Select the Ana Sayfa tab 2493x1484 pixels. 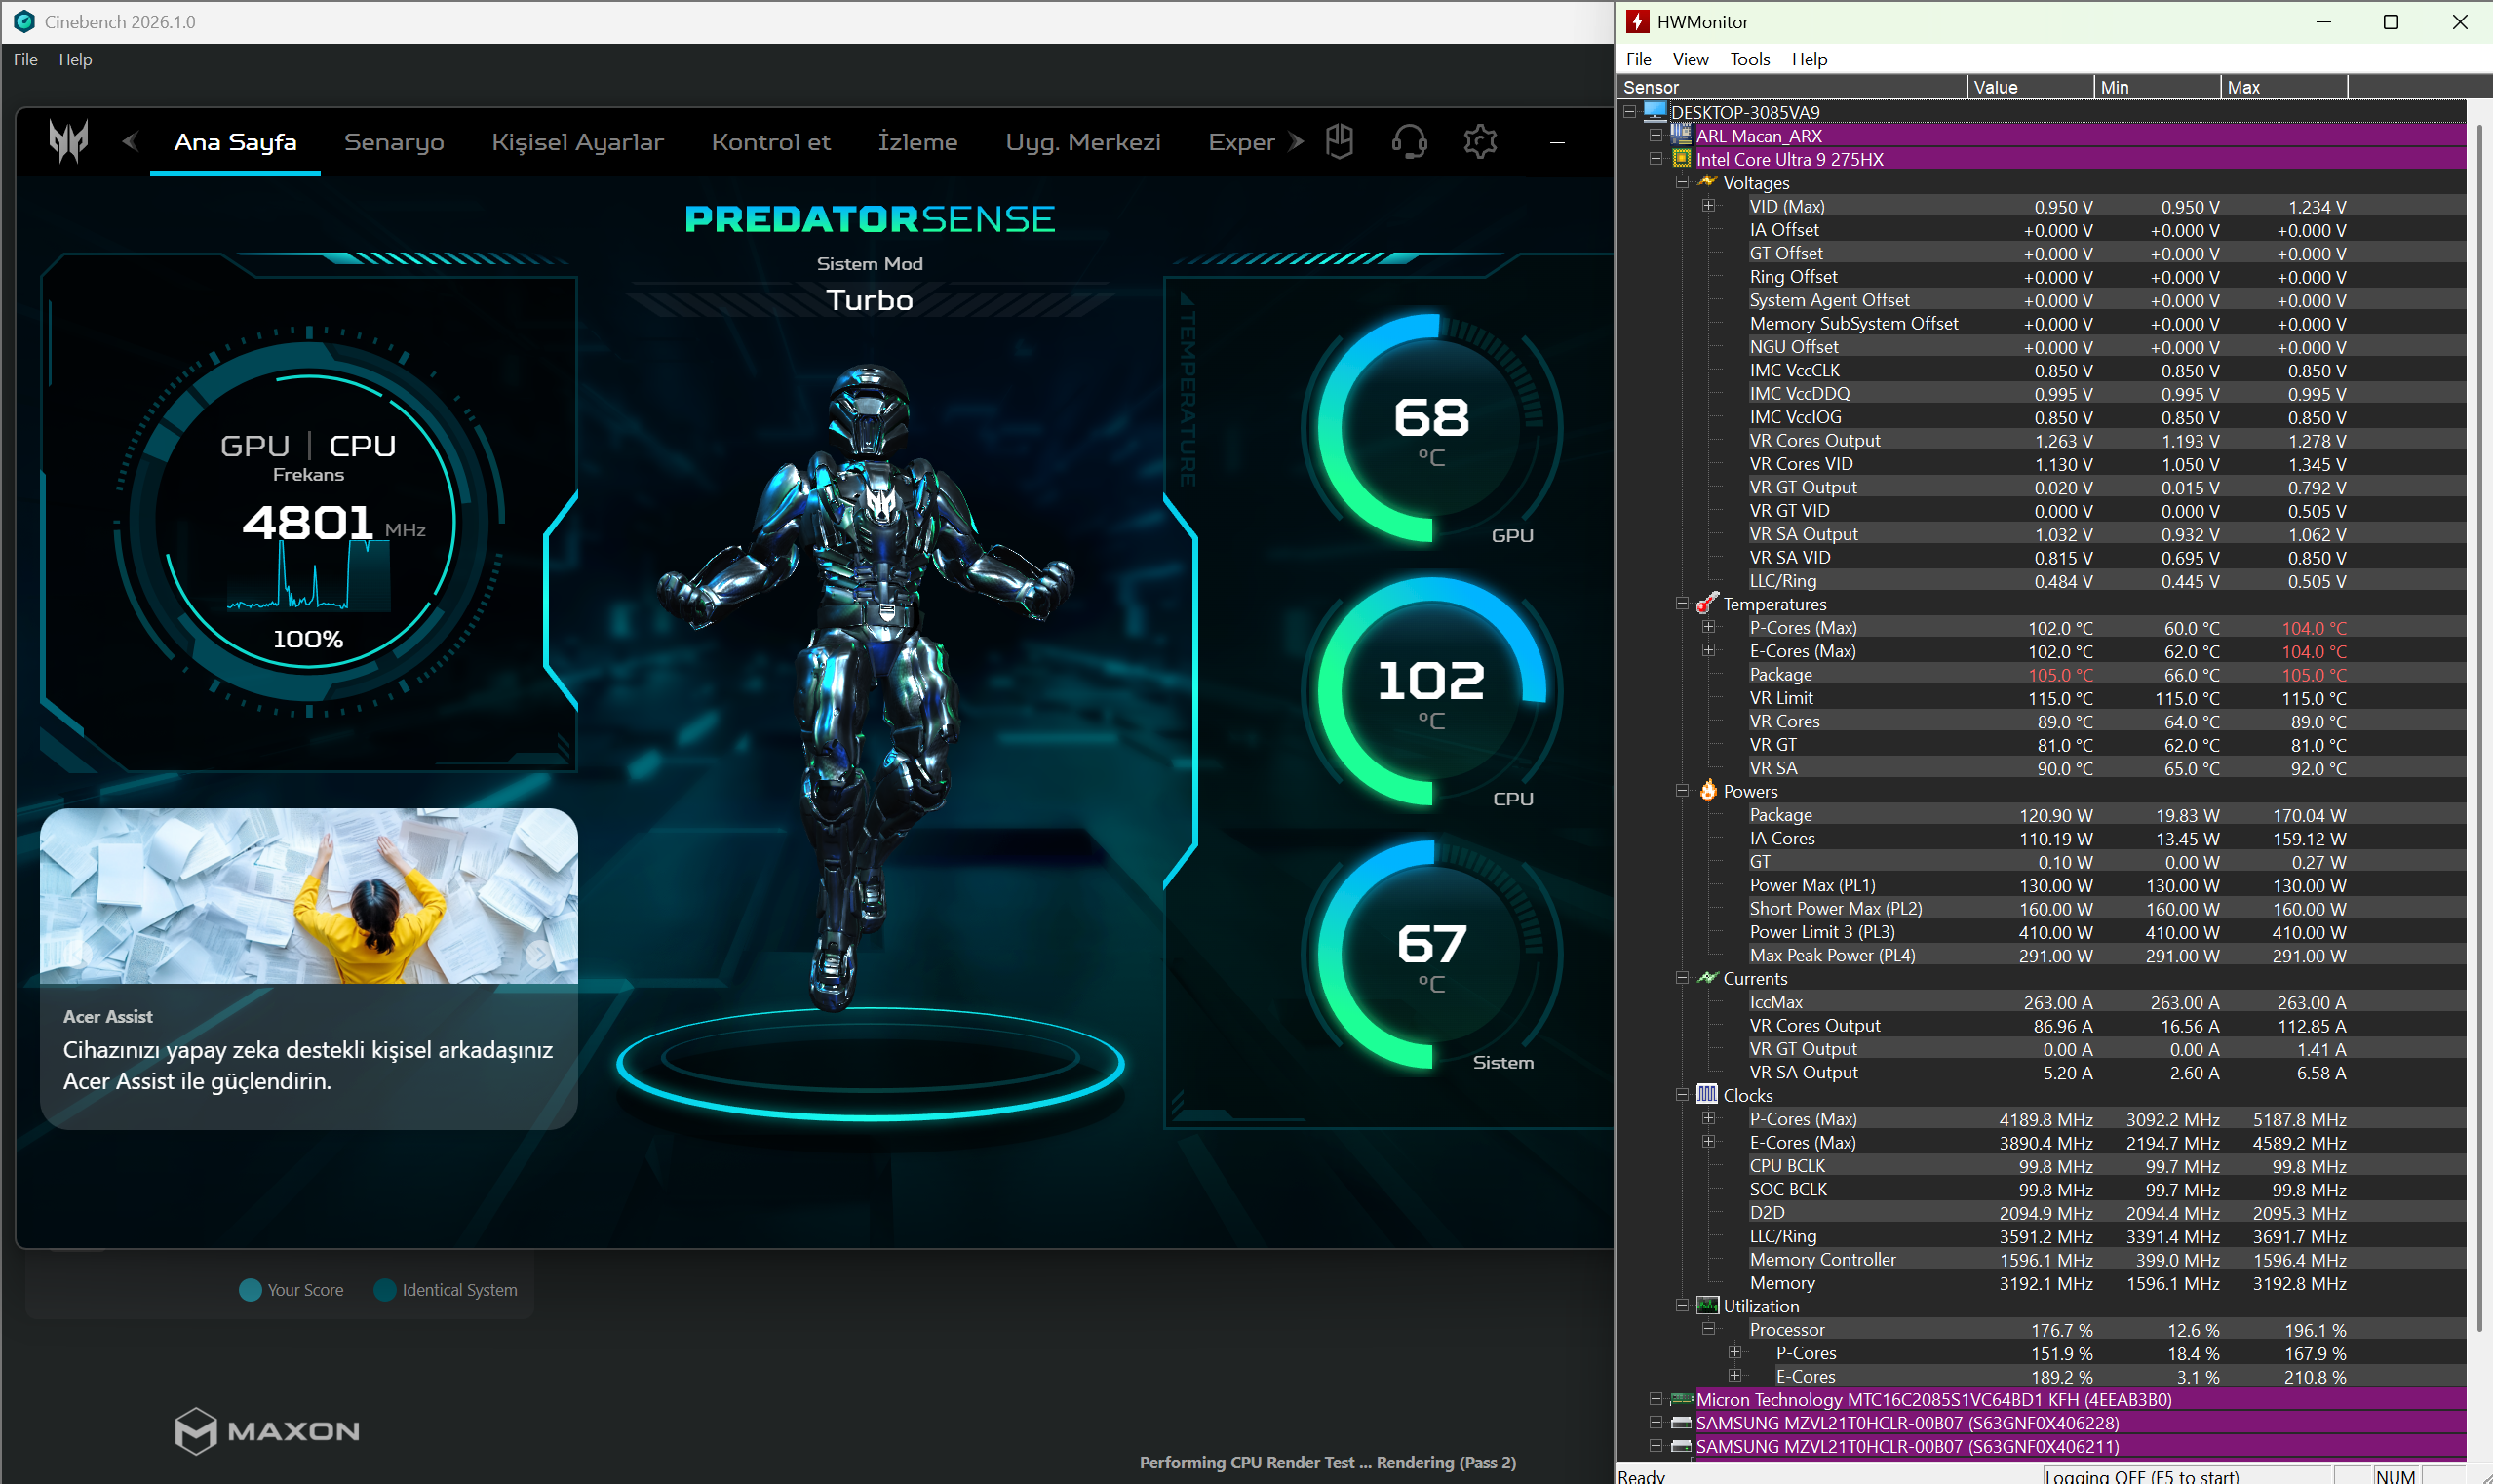click(235, 142)
